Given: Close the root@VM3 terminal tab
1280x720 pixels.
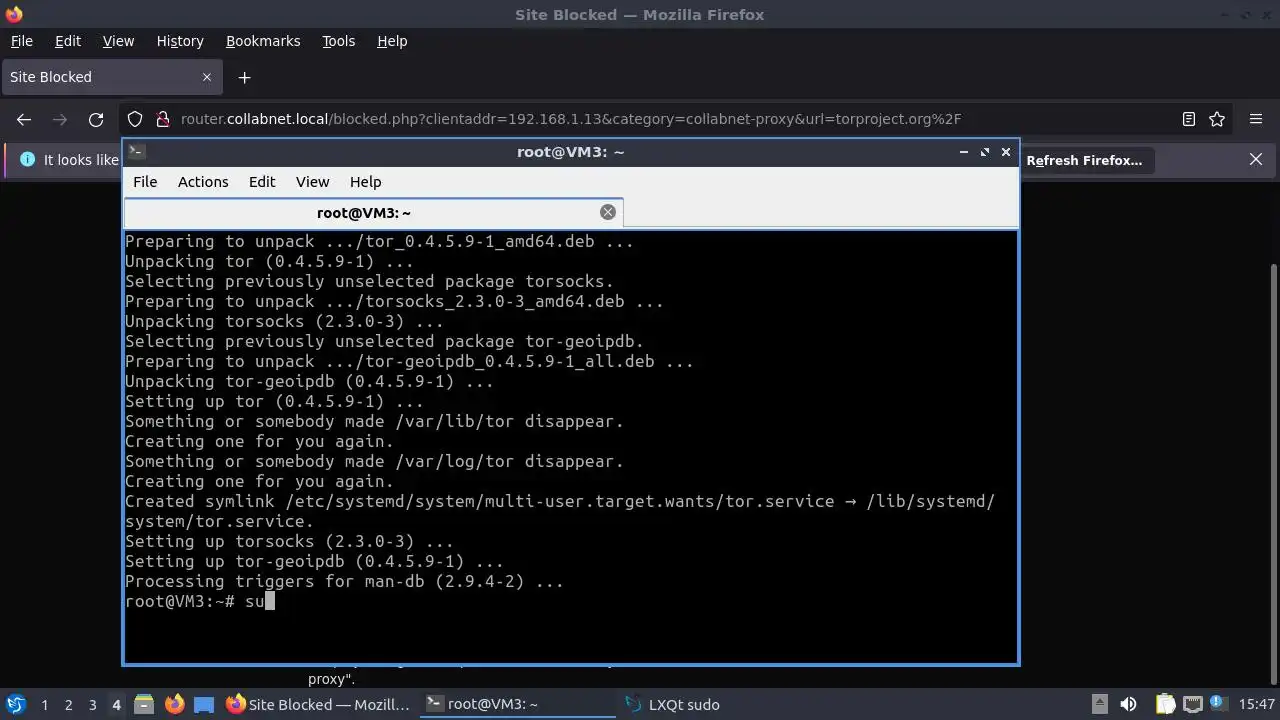Looking at the screenshot, I should pos(607,212).
